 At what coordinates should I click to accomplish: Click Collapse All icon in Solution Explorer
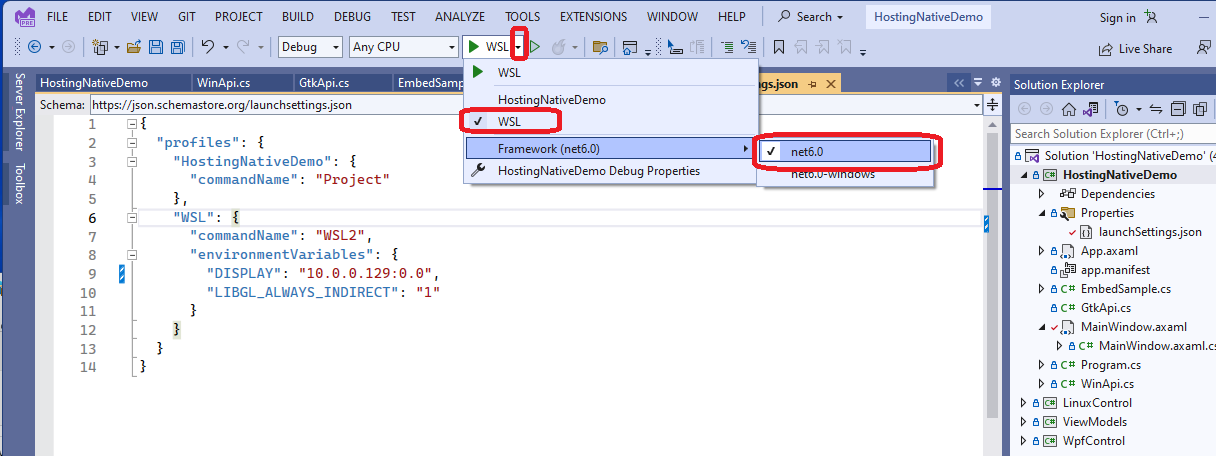(1178, 109)
